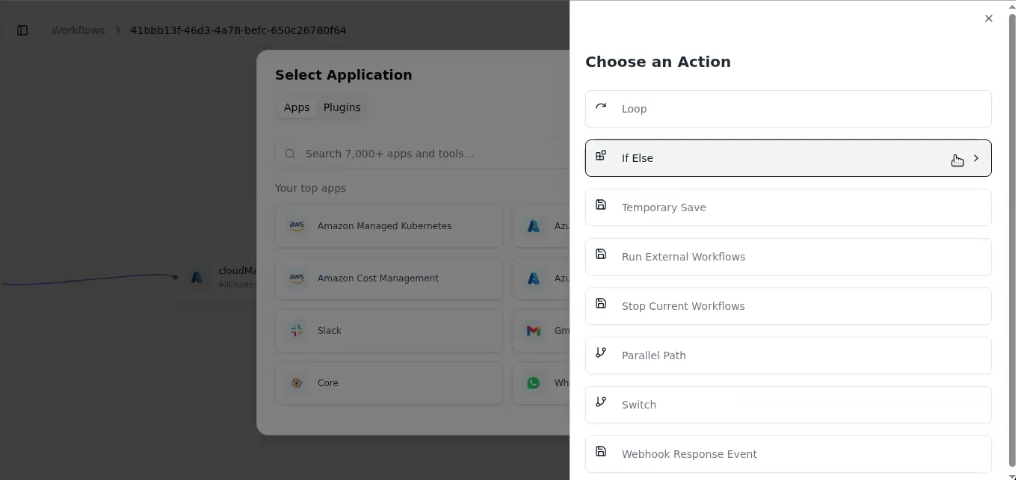Screen dimensions: 1016x480
Task: Click the Slack app logo
Action: click(x=297, y=330)
